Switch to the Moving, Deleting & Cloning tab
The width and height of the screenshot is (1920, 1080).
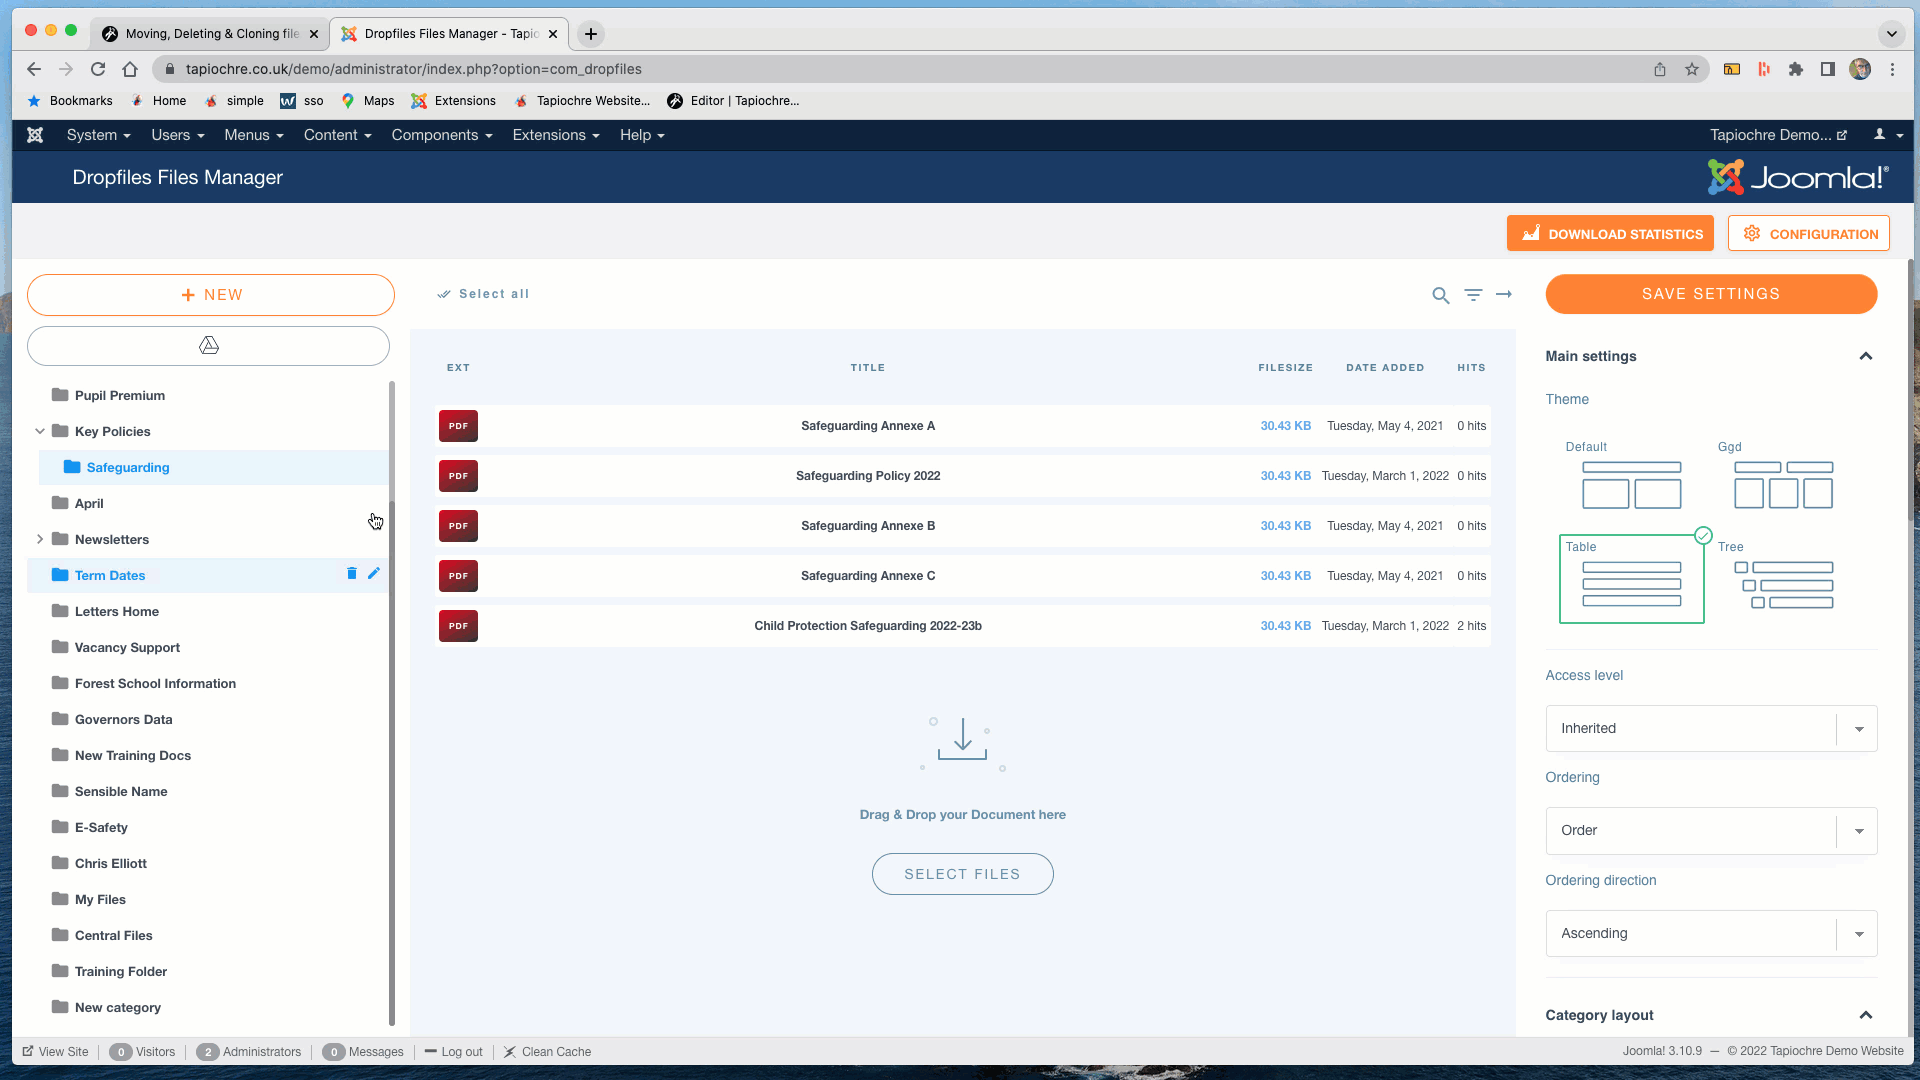tap(211, 34)
